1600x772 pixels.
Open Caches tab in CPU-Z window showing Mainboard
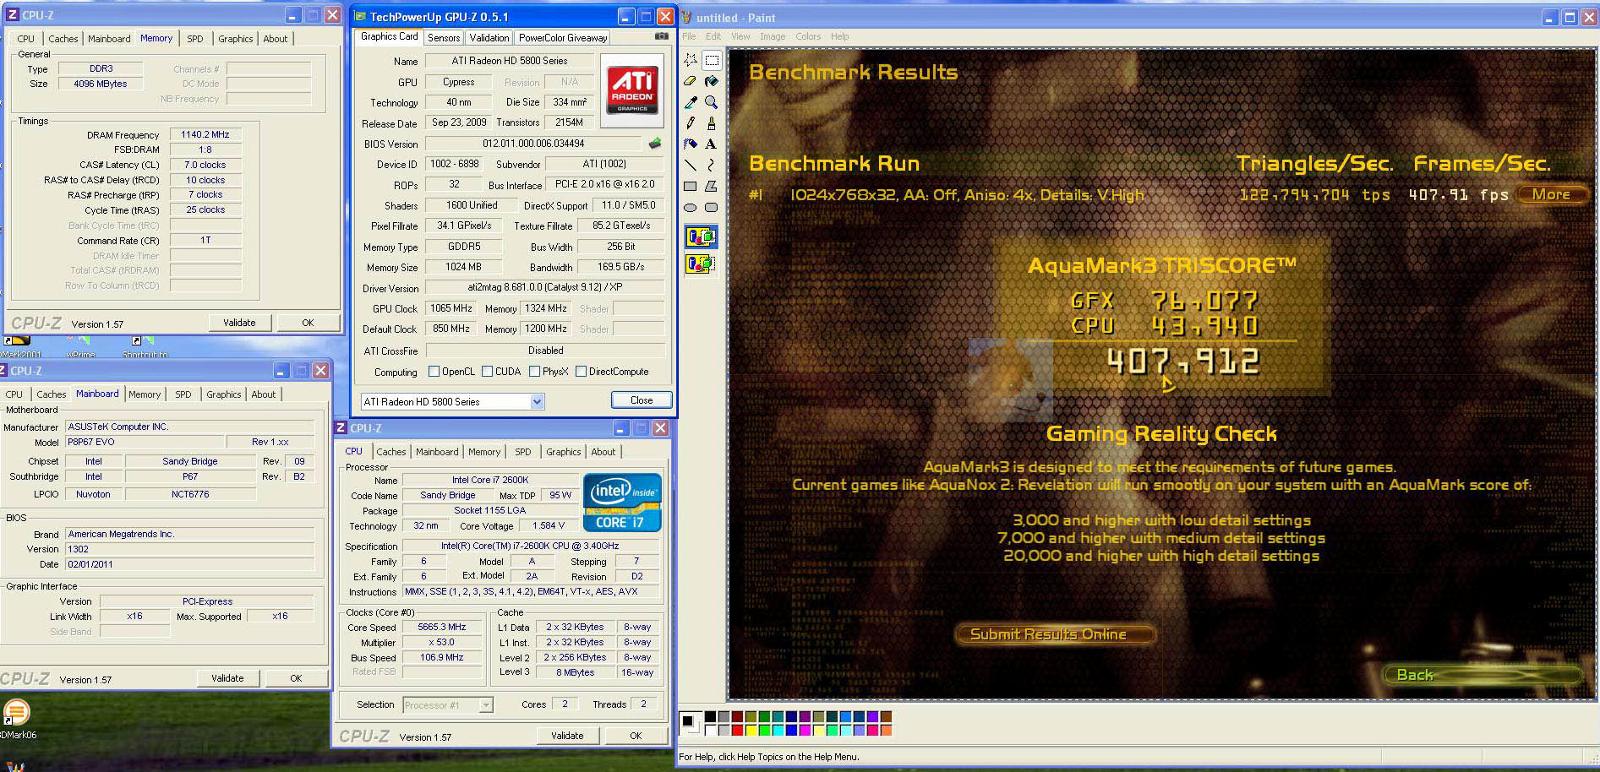pyautogui.click(x=51, y=395)
